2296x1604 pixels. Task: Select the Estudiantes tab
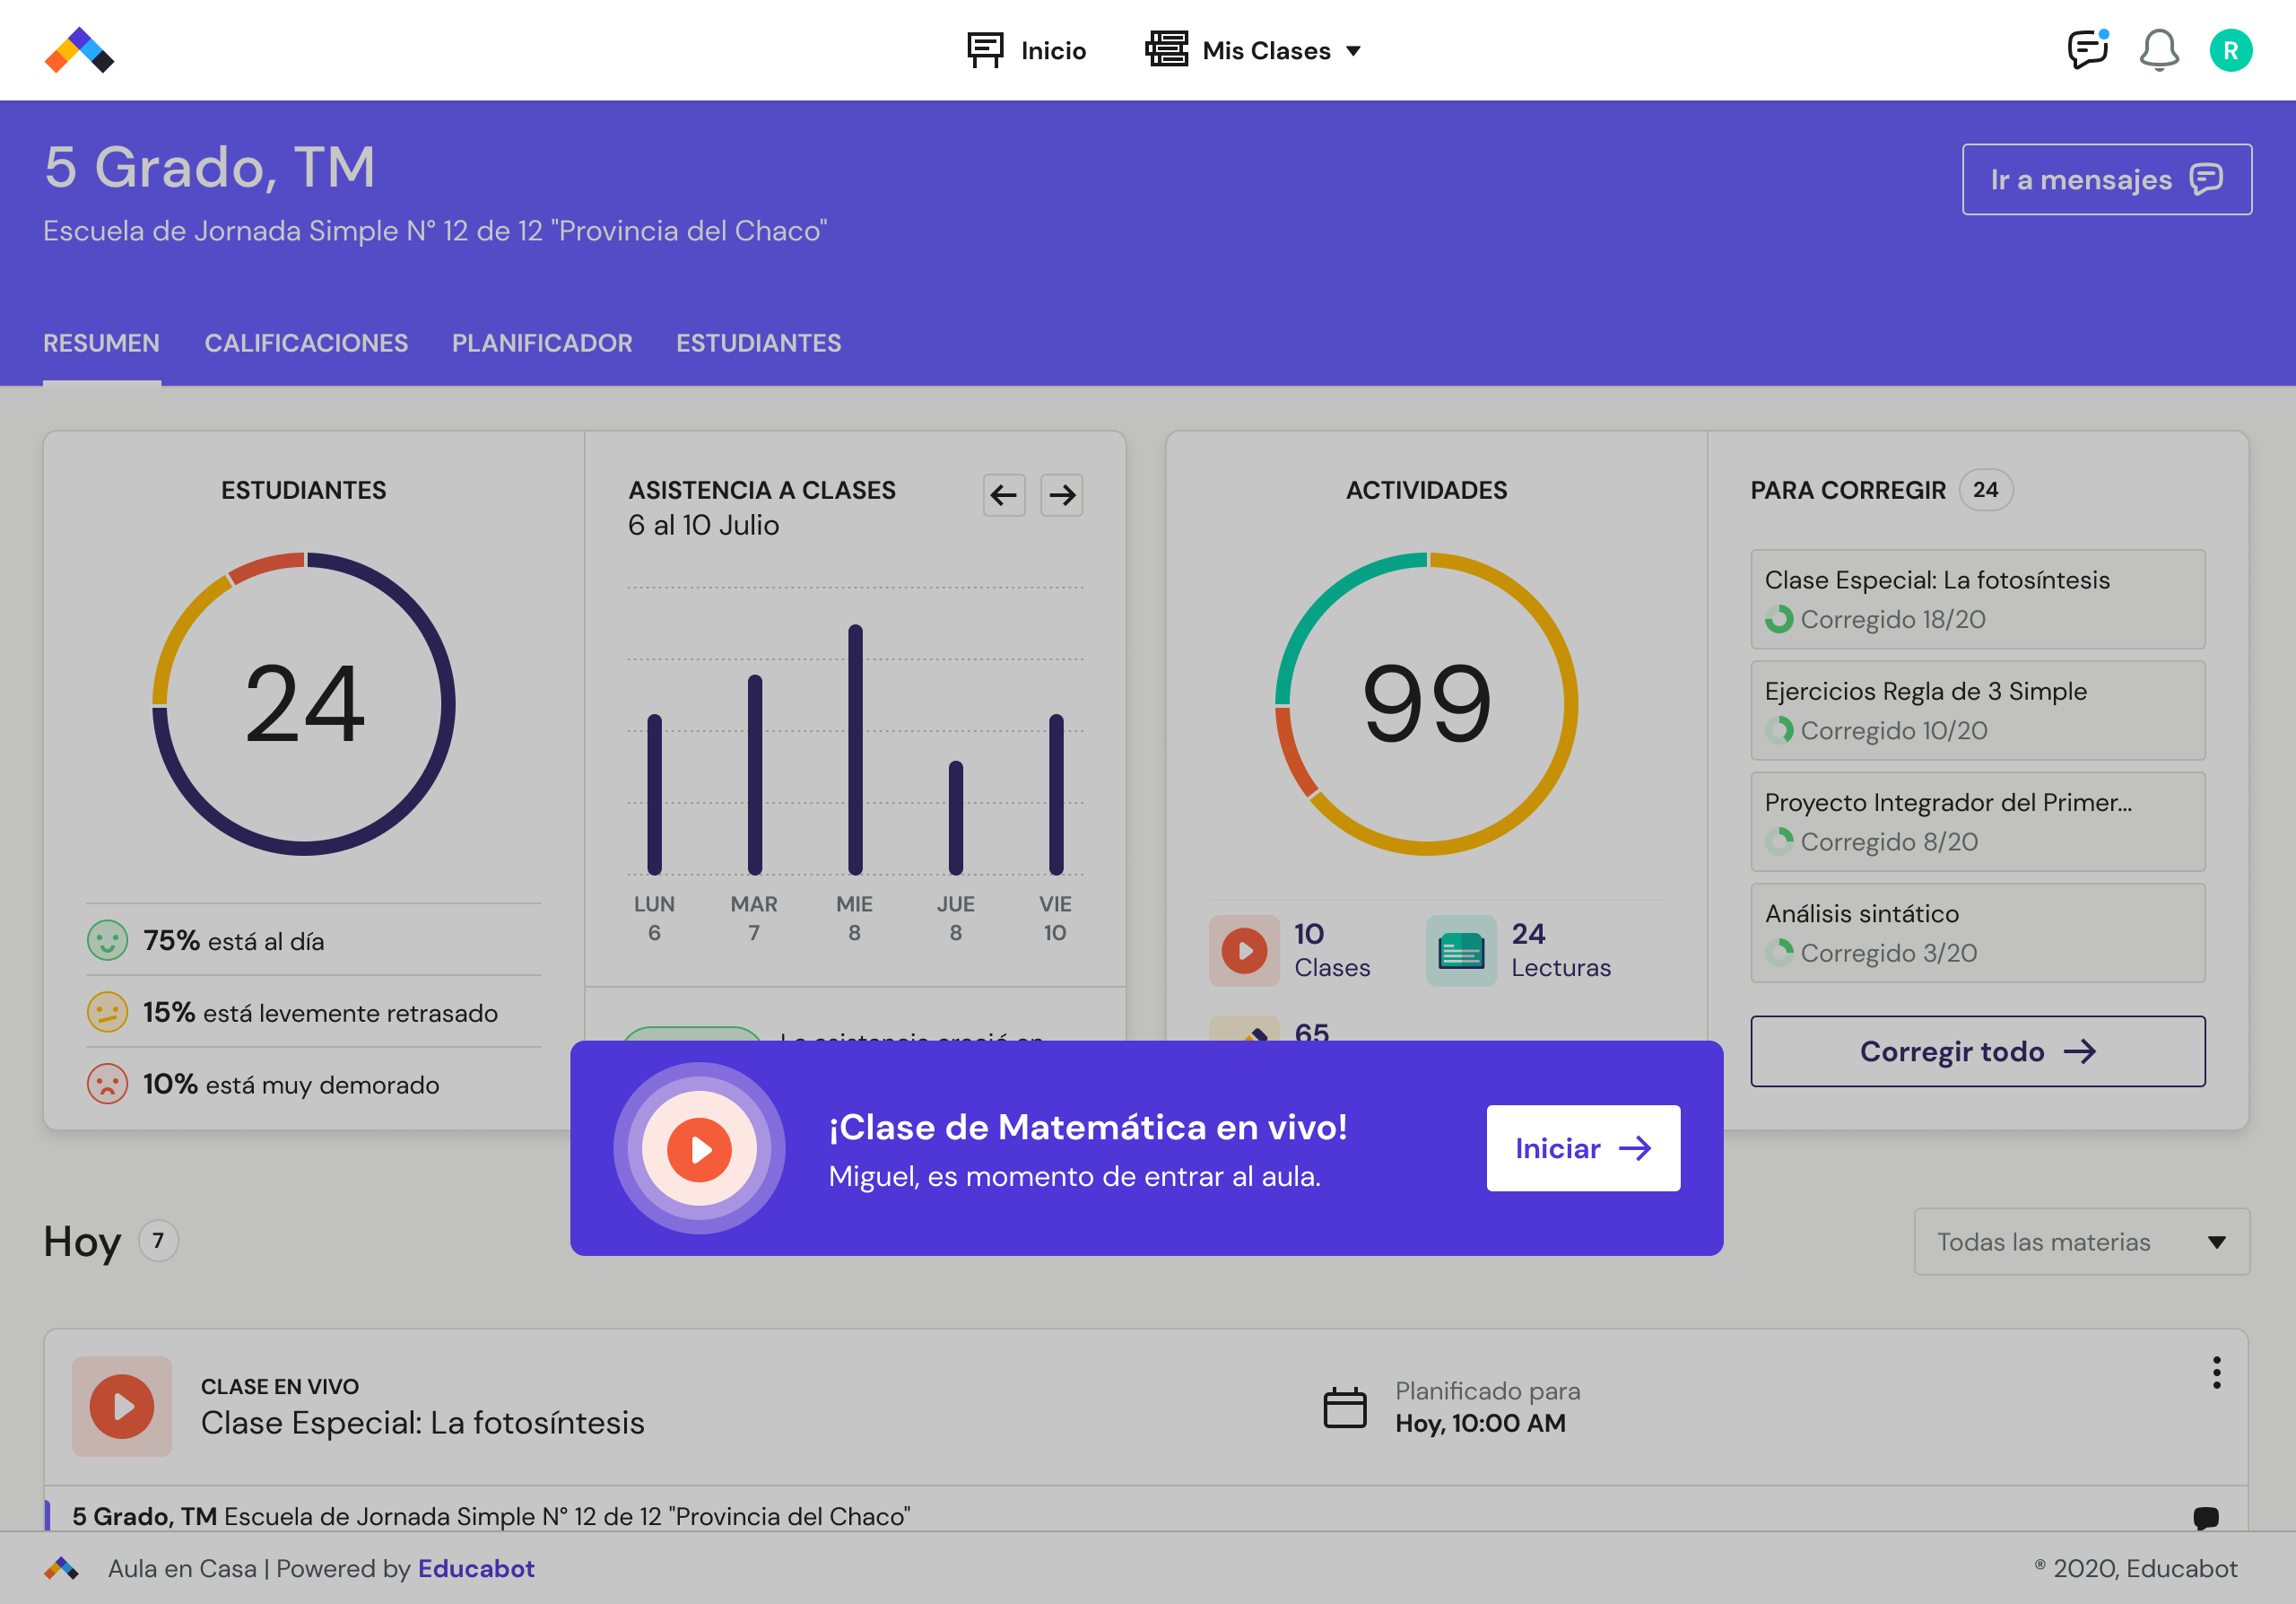click(758, 343)
